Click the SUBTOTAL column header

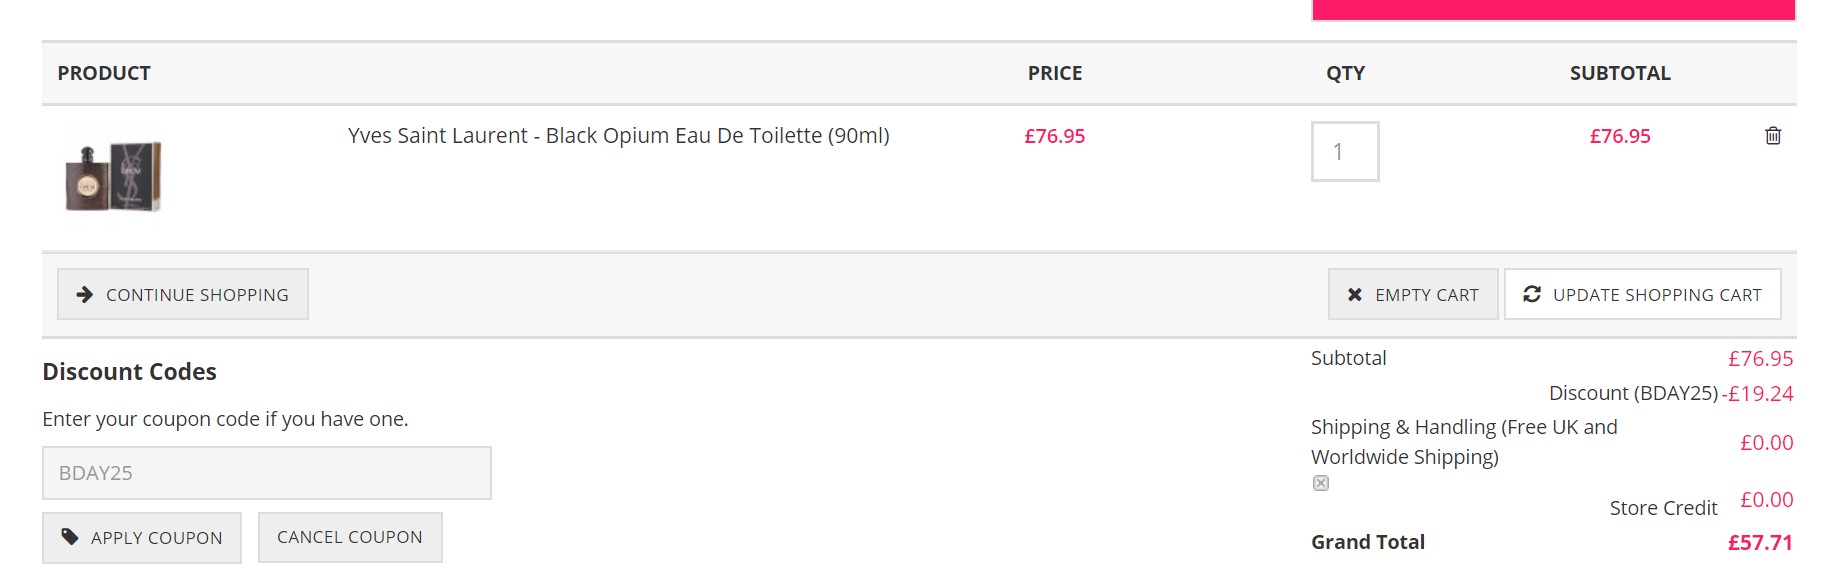click(1620, 73)
